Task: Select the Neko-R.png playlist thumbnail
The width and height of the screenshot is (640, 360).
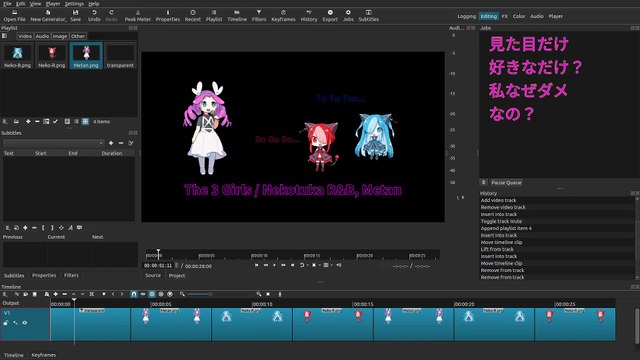Action: click(52, 56)
